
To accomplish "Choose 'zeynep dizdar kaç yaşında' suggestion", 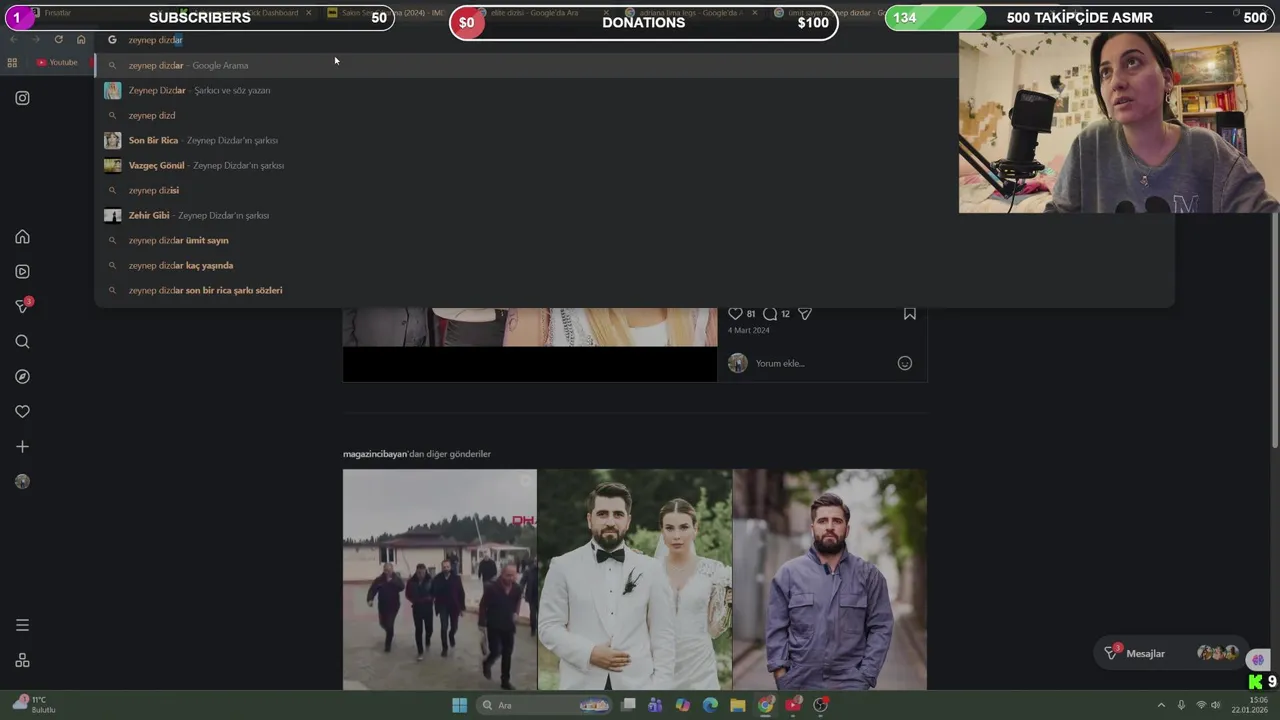I will tap(634, 265).
